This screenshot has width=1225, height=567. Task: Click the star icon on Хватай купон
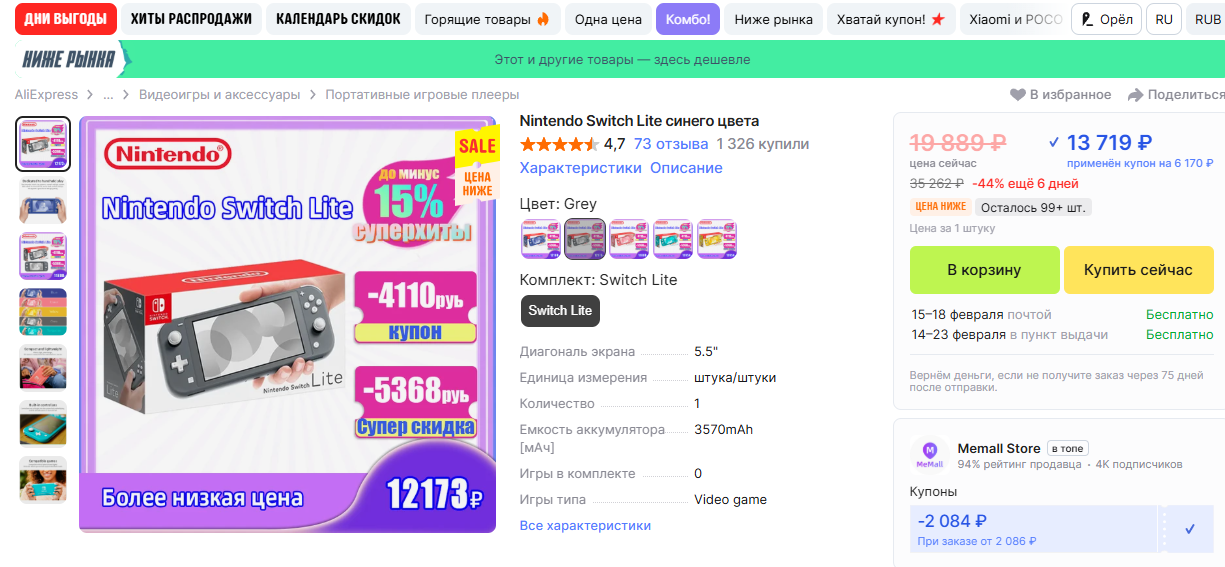937,19
